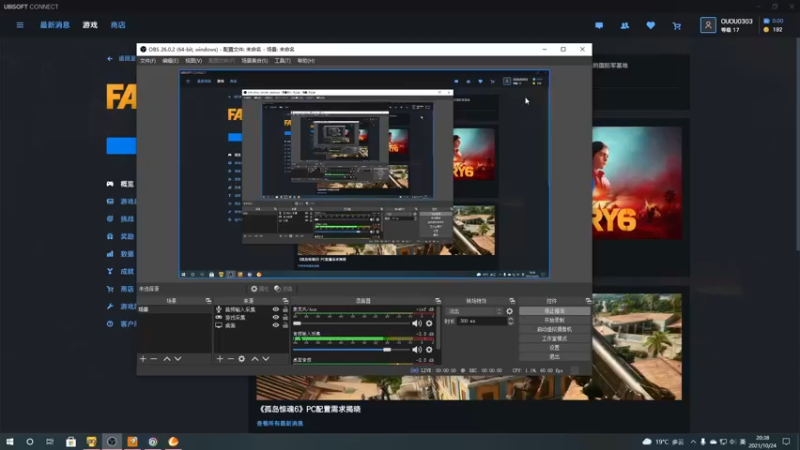Click the Start Recording button in OBS
Image resolution: width=800 pixels, height=450 pixels.
(555, 320)
